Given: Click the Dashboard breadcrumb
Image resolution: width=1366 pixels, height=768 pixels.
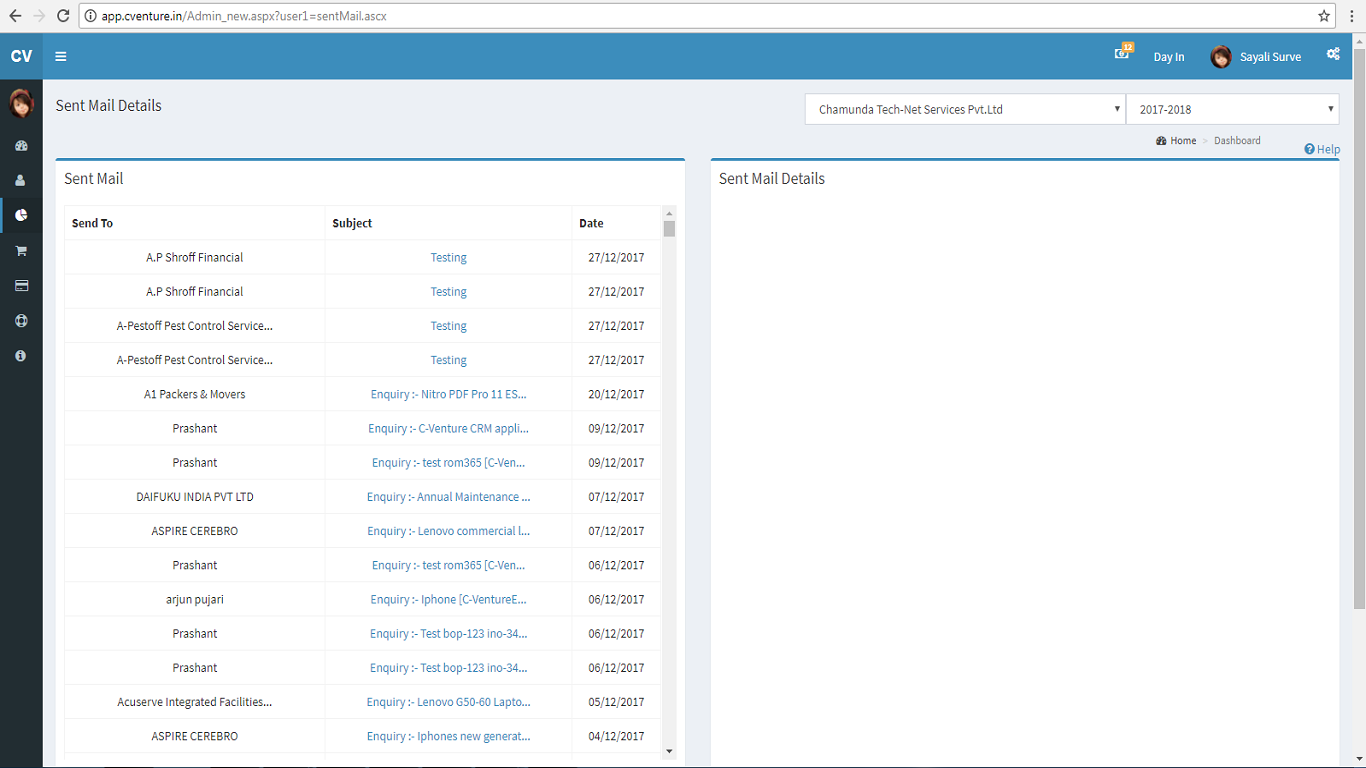Looking at the screenshot, I should tap(1237, 141).
